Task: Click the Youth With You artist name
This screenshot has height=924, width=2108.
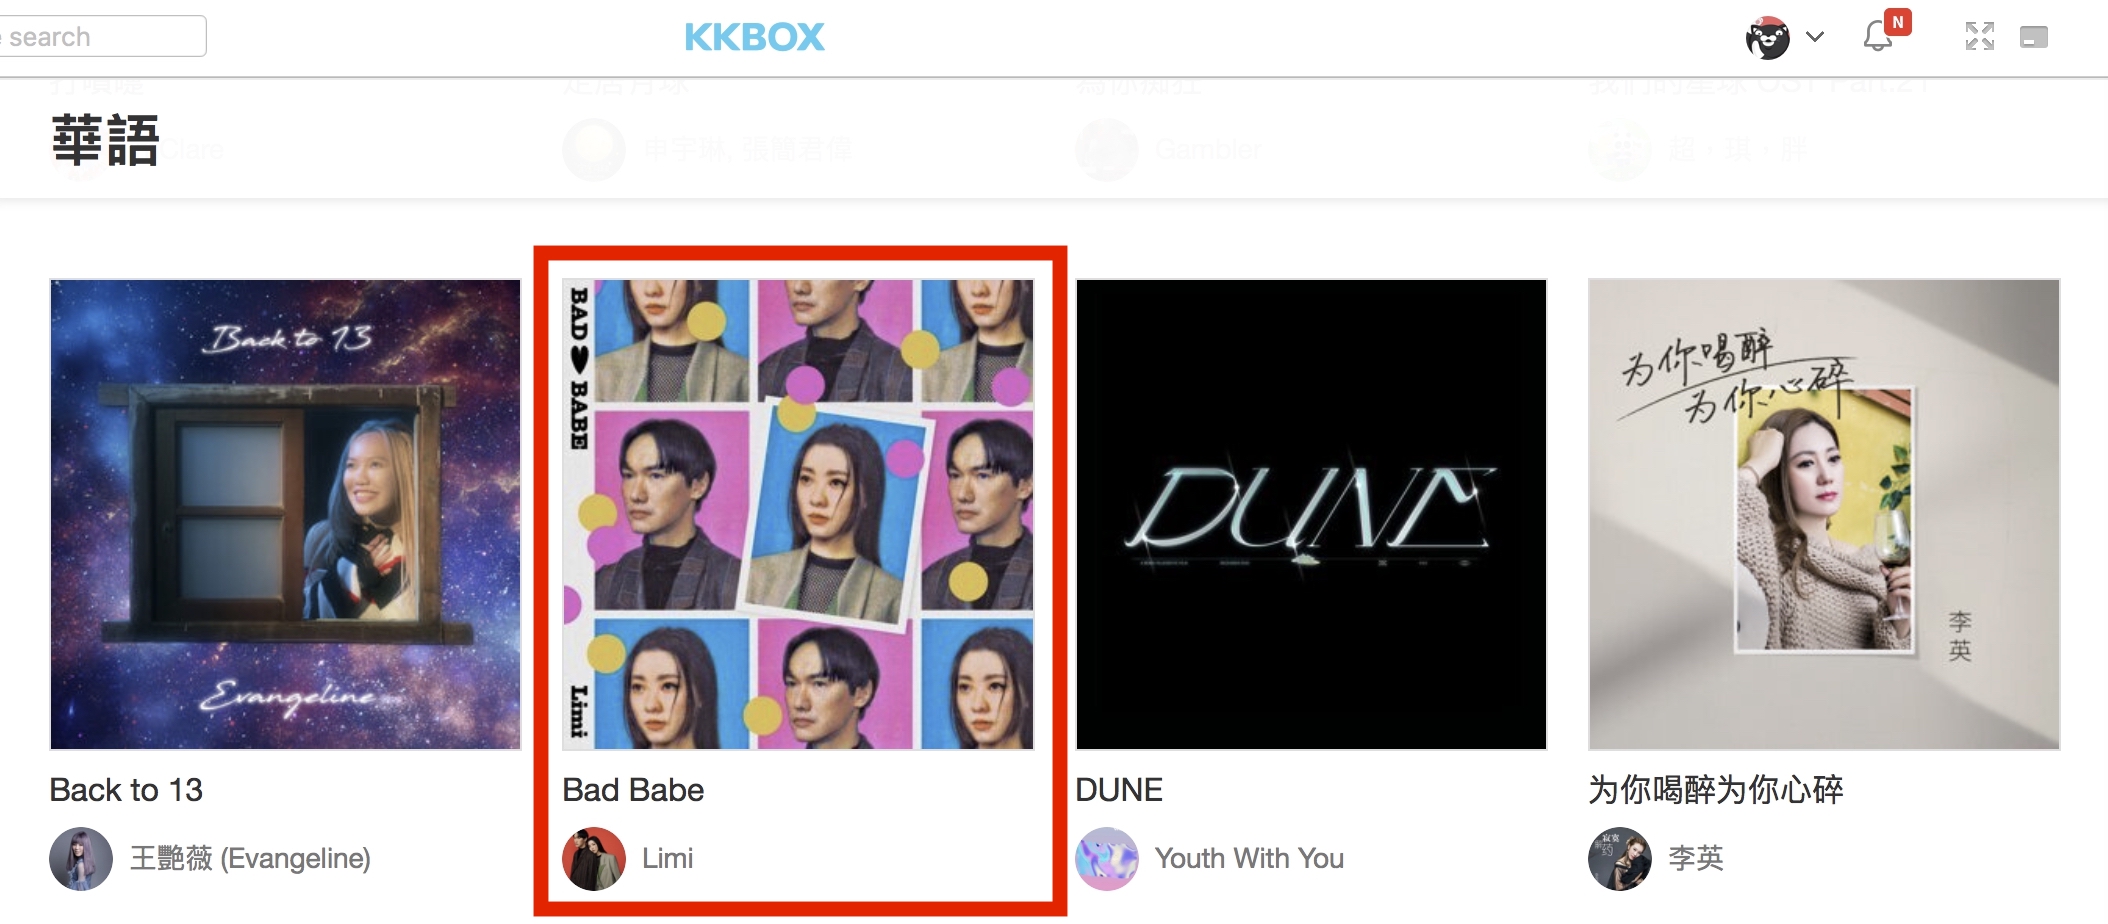Action: pyautogui.click(x=1249, y=858)
